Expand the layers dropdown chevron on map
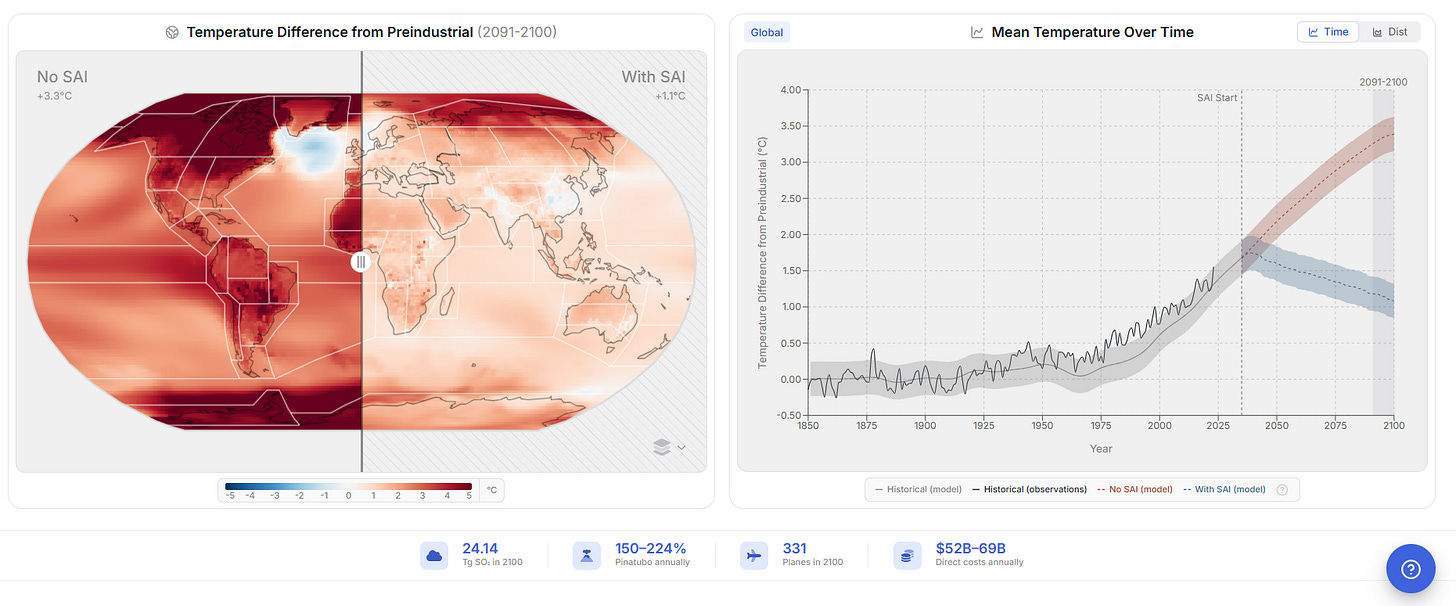Screen dimensions: 1456x606 682,447
